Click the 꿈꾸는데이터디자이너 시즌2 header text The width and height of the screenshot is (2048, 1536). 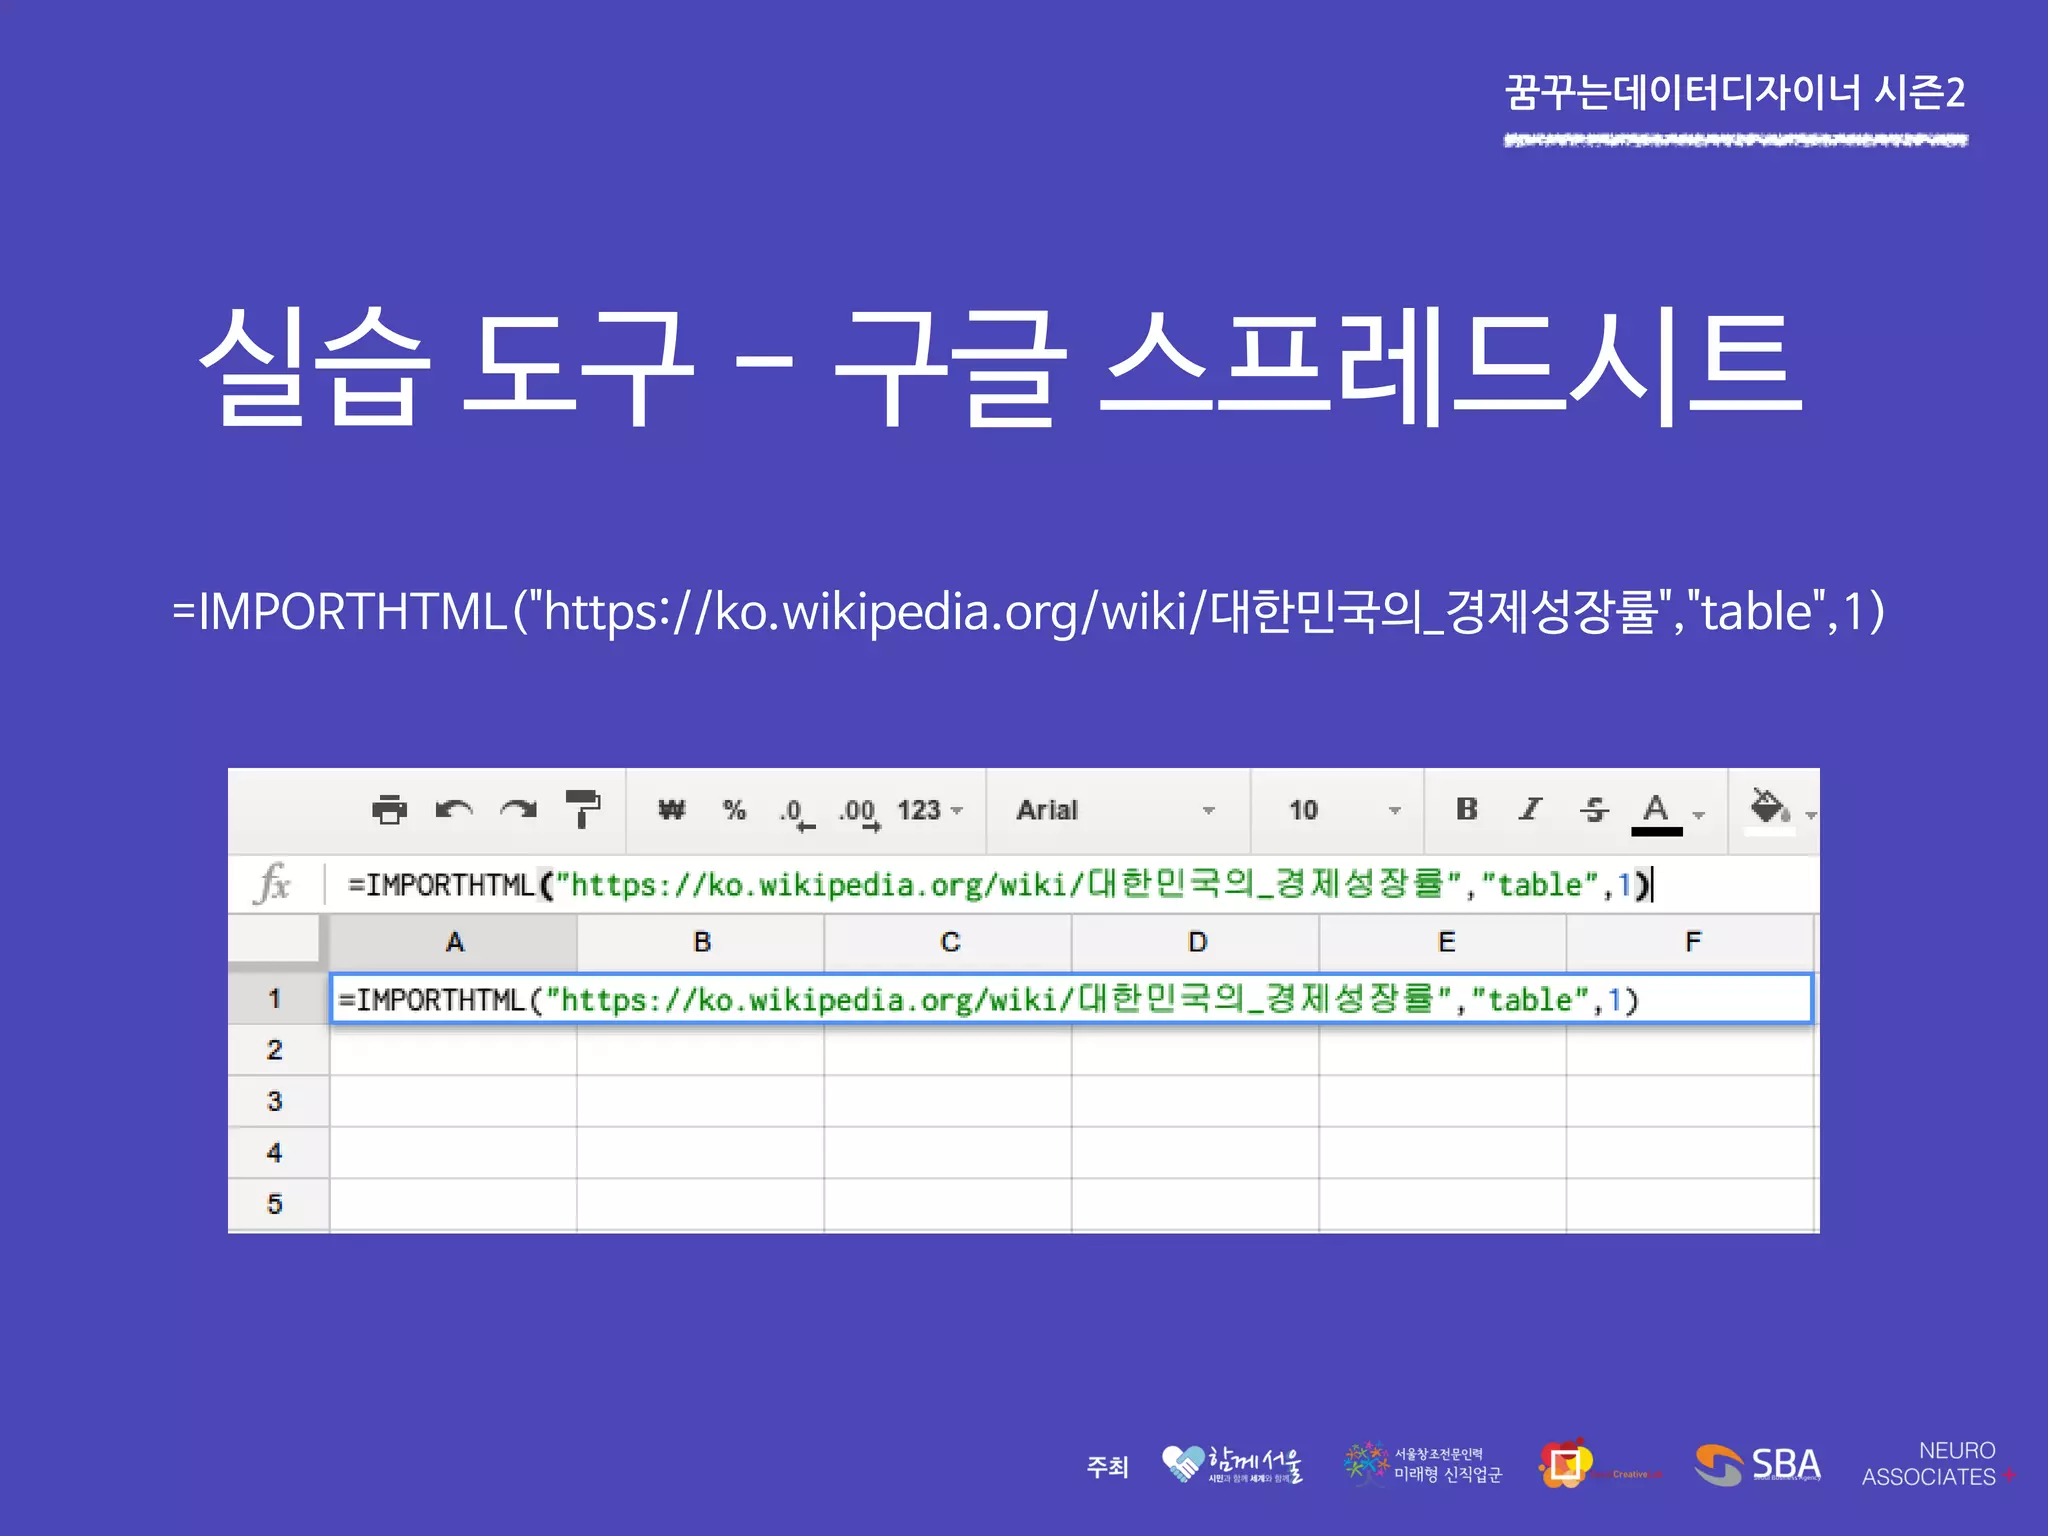tap(1735, 92)
